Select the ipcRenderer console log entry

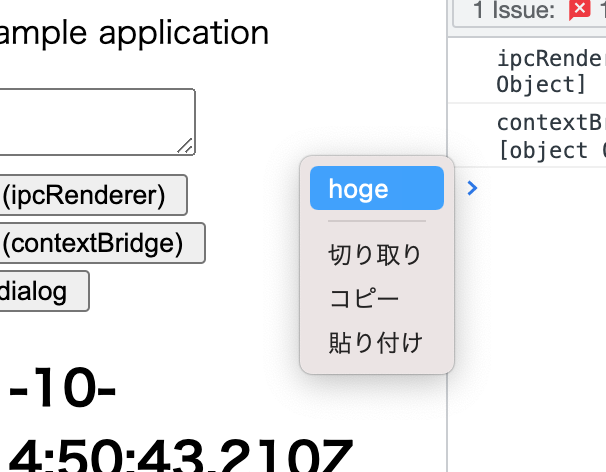coord(550,71)
